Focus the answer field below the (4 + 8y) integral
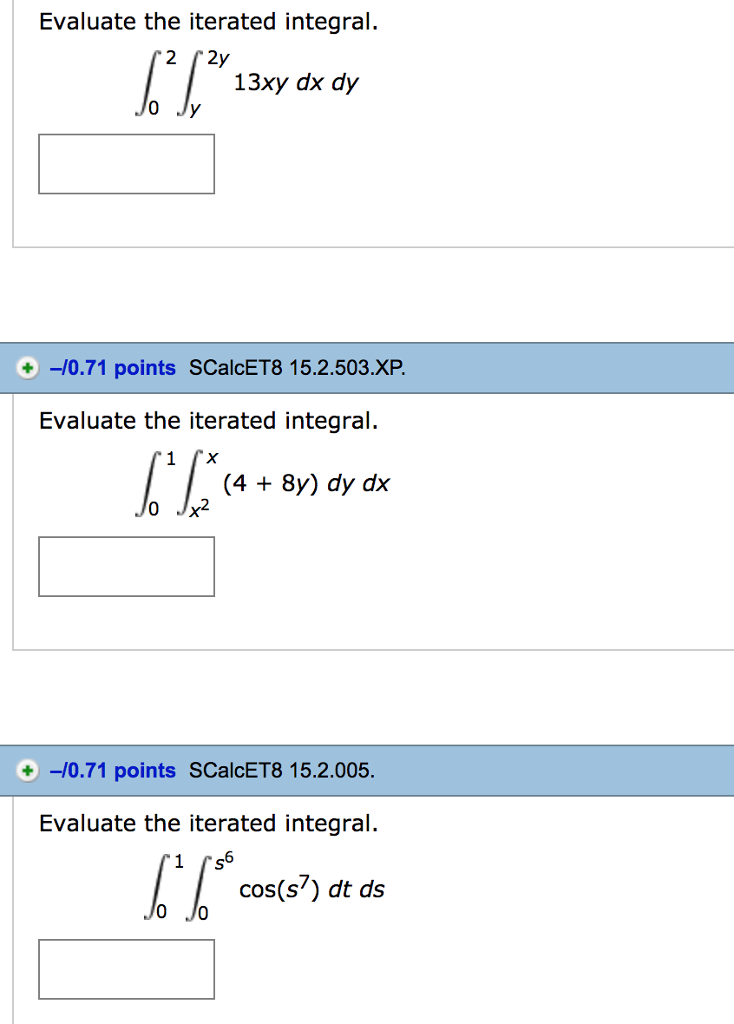The image size is (734, 1024). point(126,567)
